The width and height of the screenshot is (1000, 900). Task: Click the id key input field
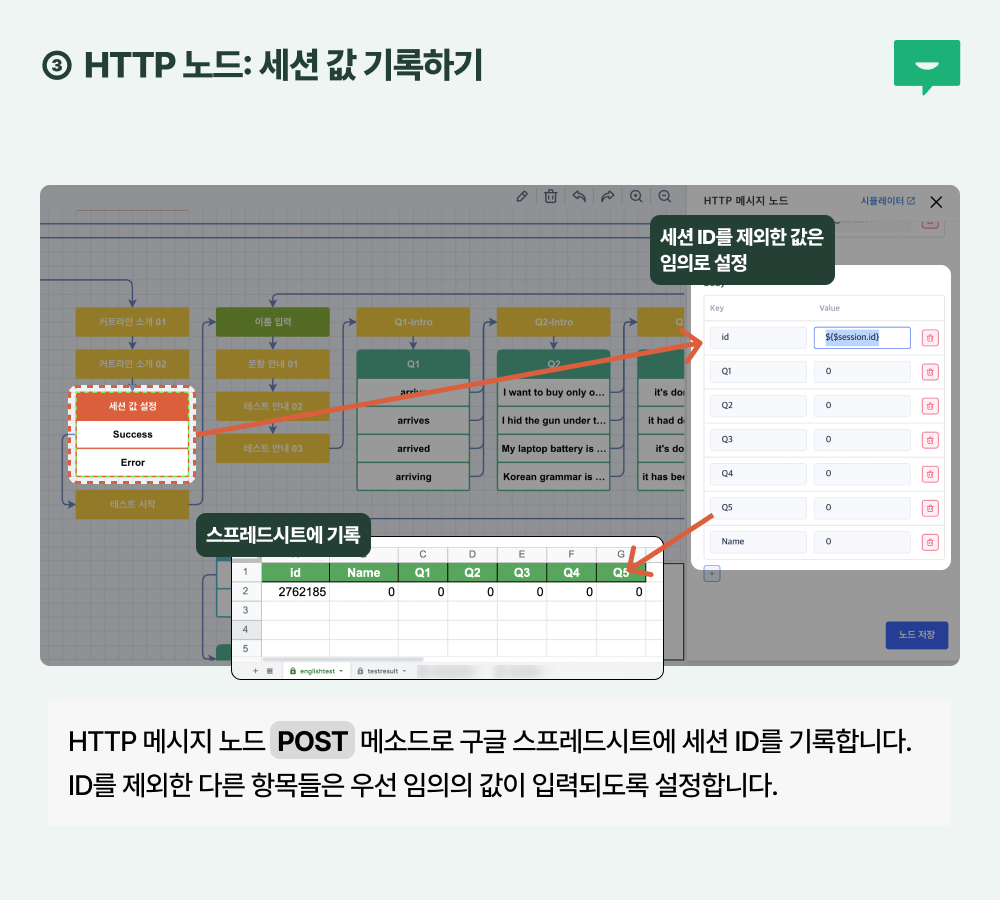pyautogui.click(x=758, y=337)
